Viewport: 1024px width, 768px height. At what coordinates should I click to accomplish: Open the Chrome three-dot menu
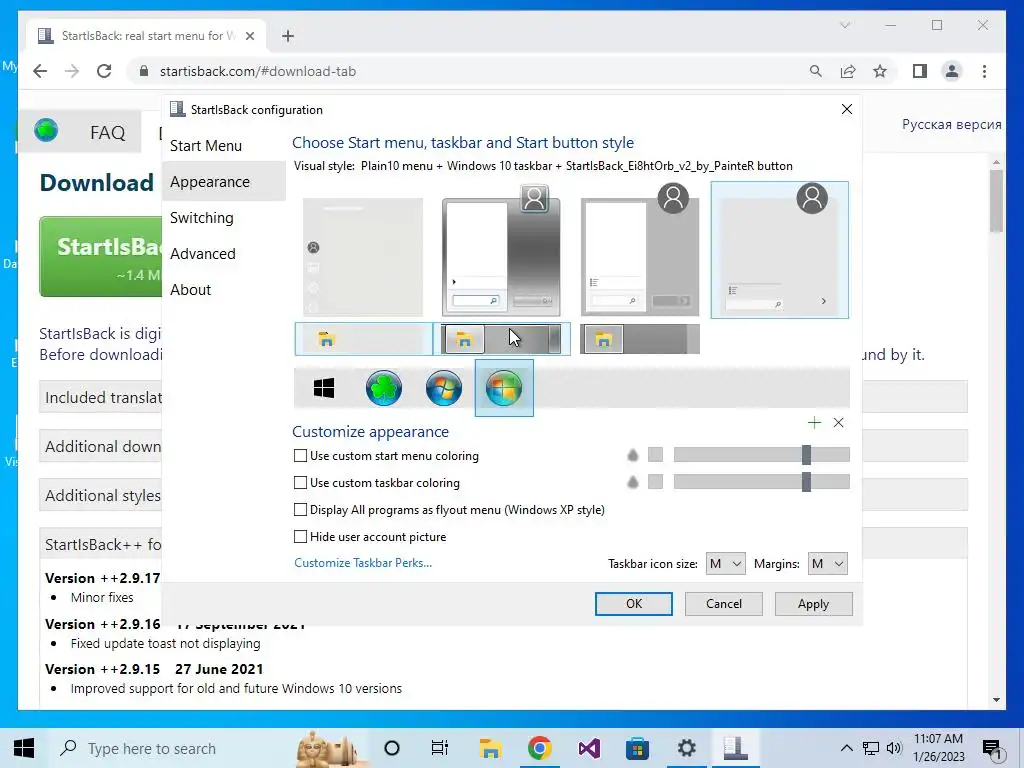point(984,71)
